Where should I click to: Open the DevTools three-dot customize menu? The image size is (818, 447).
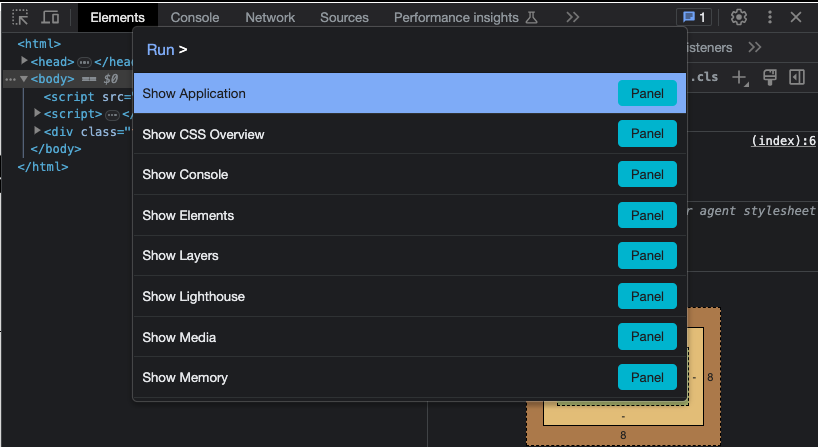click(767, 17)
